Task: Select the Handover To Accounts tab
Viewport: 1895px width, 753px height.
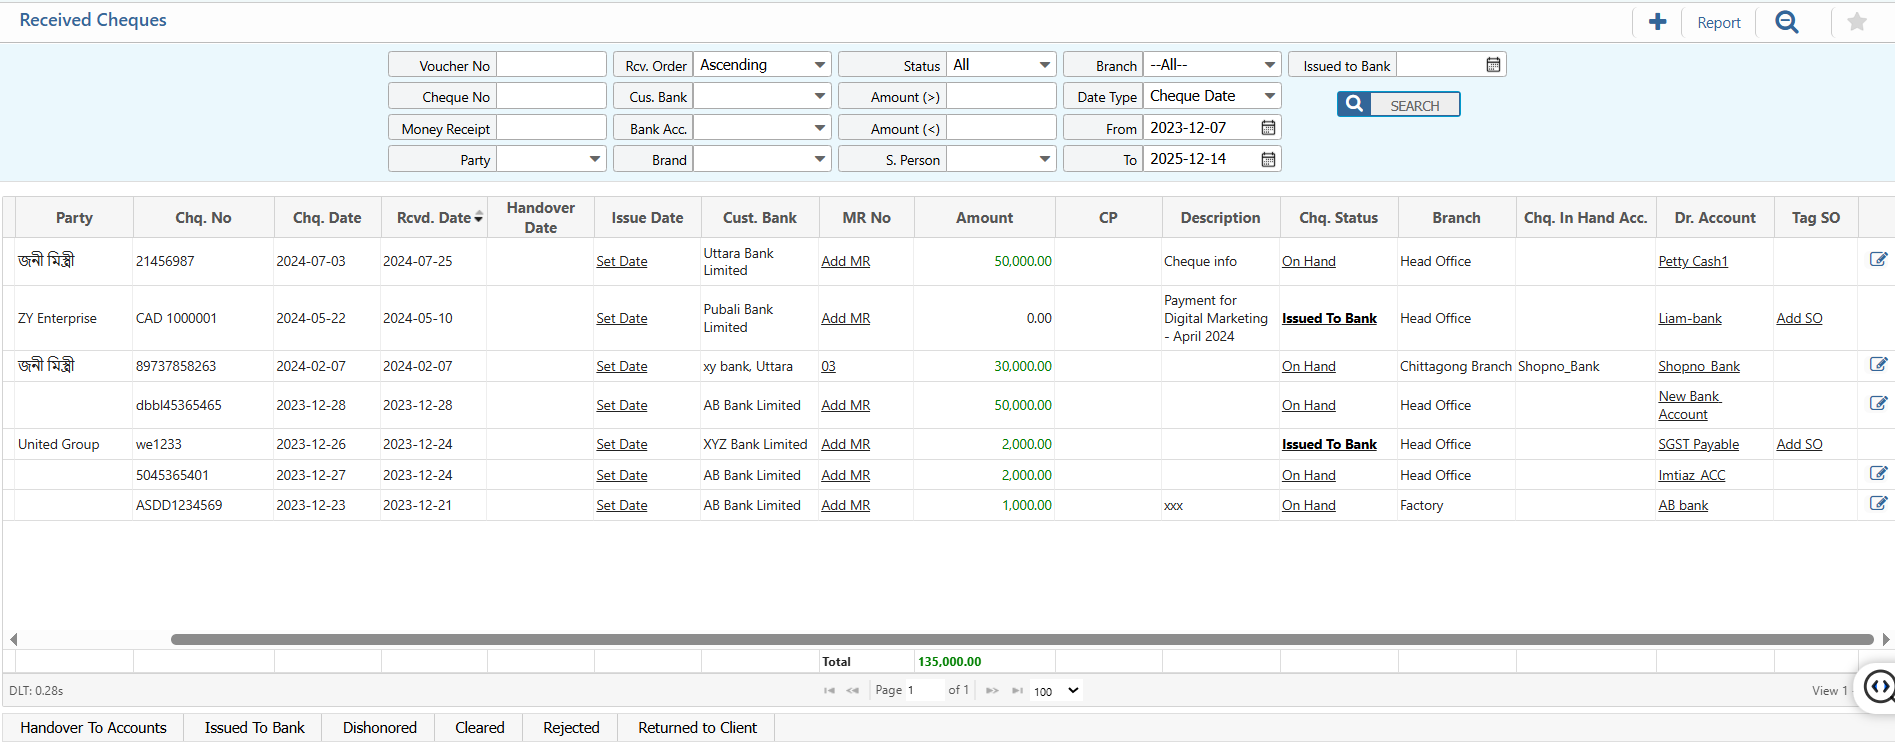Action: click(x=93, y=728)
